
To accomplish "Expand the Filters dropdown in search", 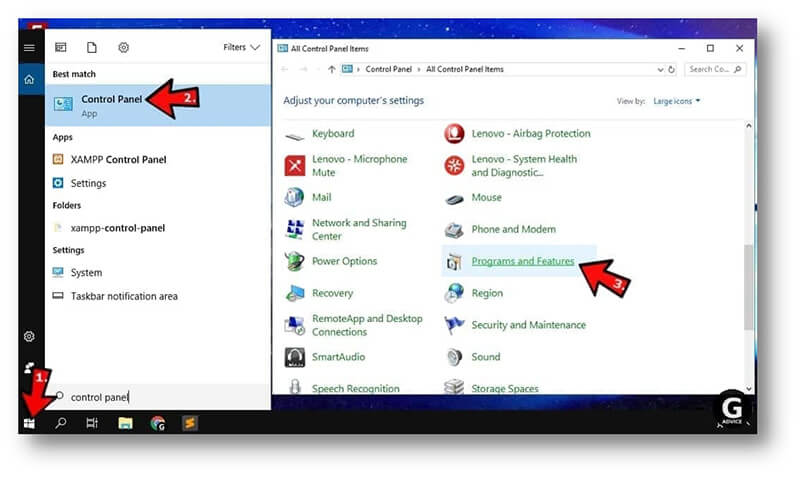I will pos(241,47).
